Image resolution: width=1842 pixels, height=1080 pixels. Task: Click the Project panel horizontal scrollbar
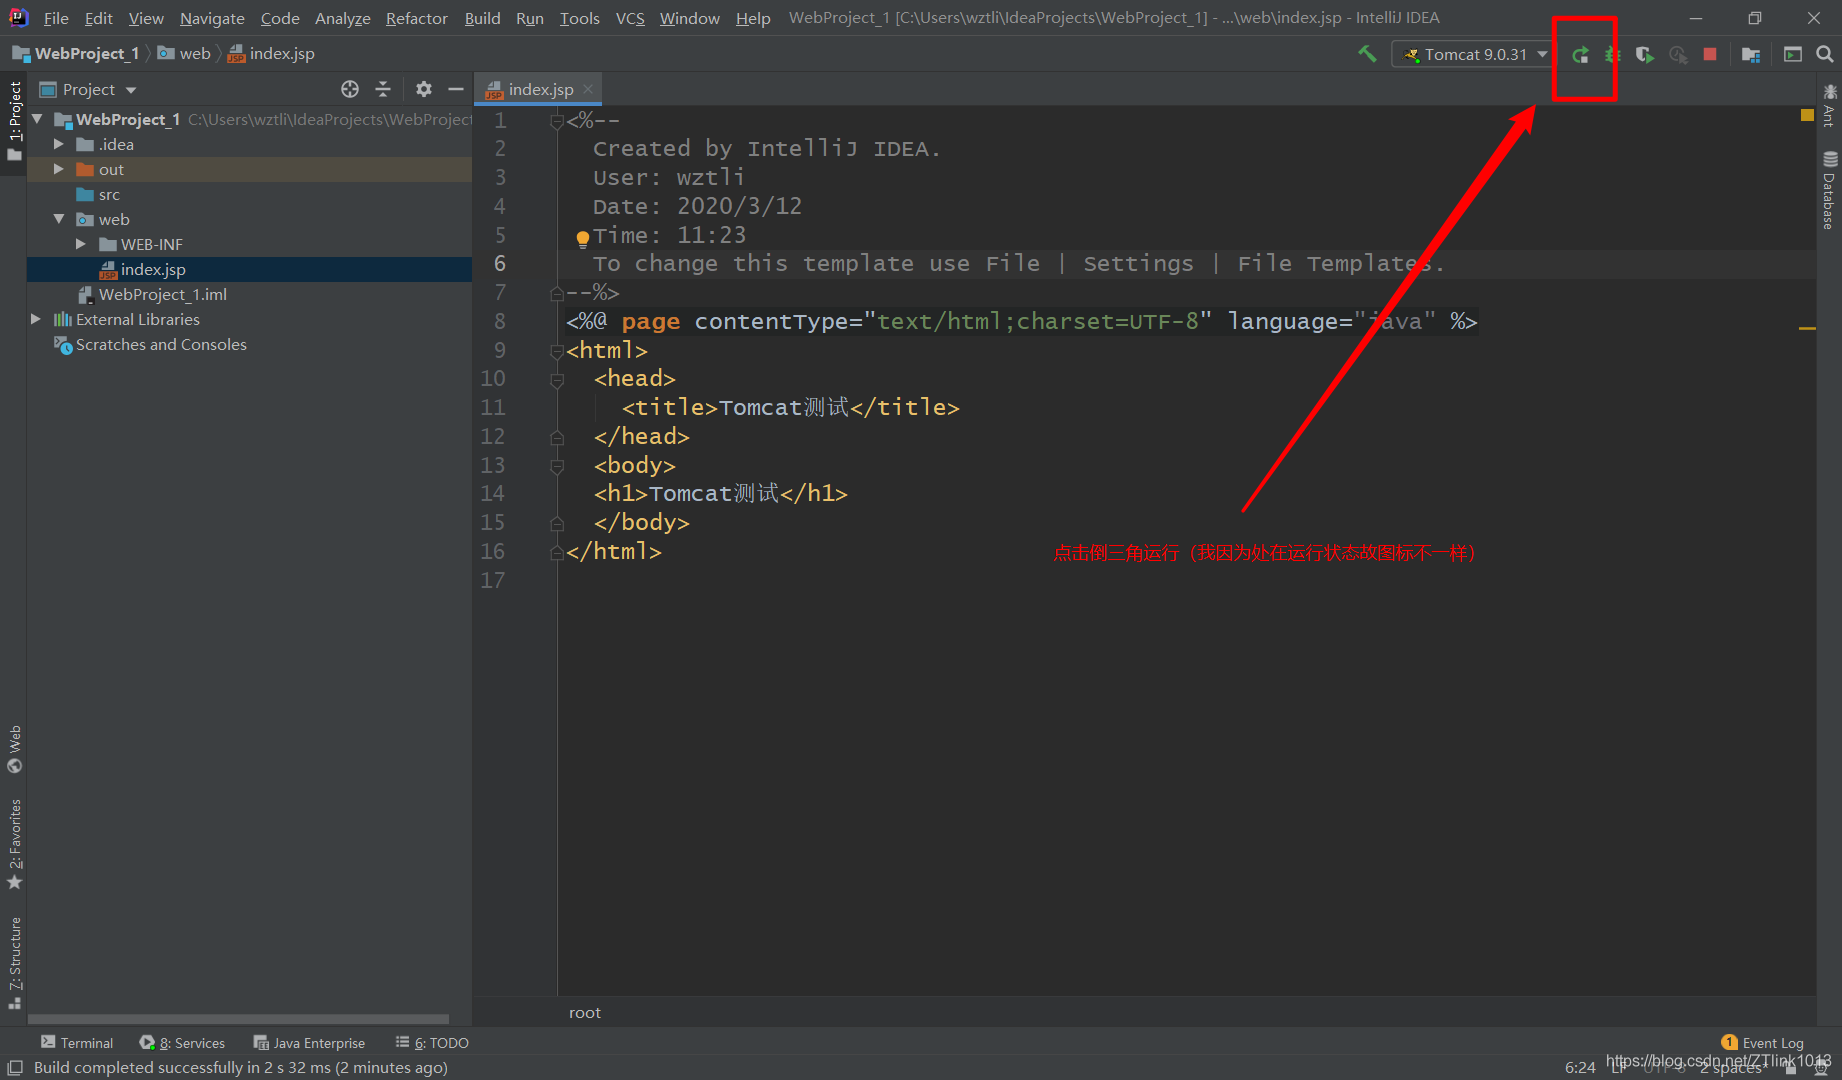[x=240, y=1019]
